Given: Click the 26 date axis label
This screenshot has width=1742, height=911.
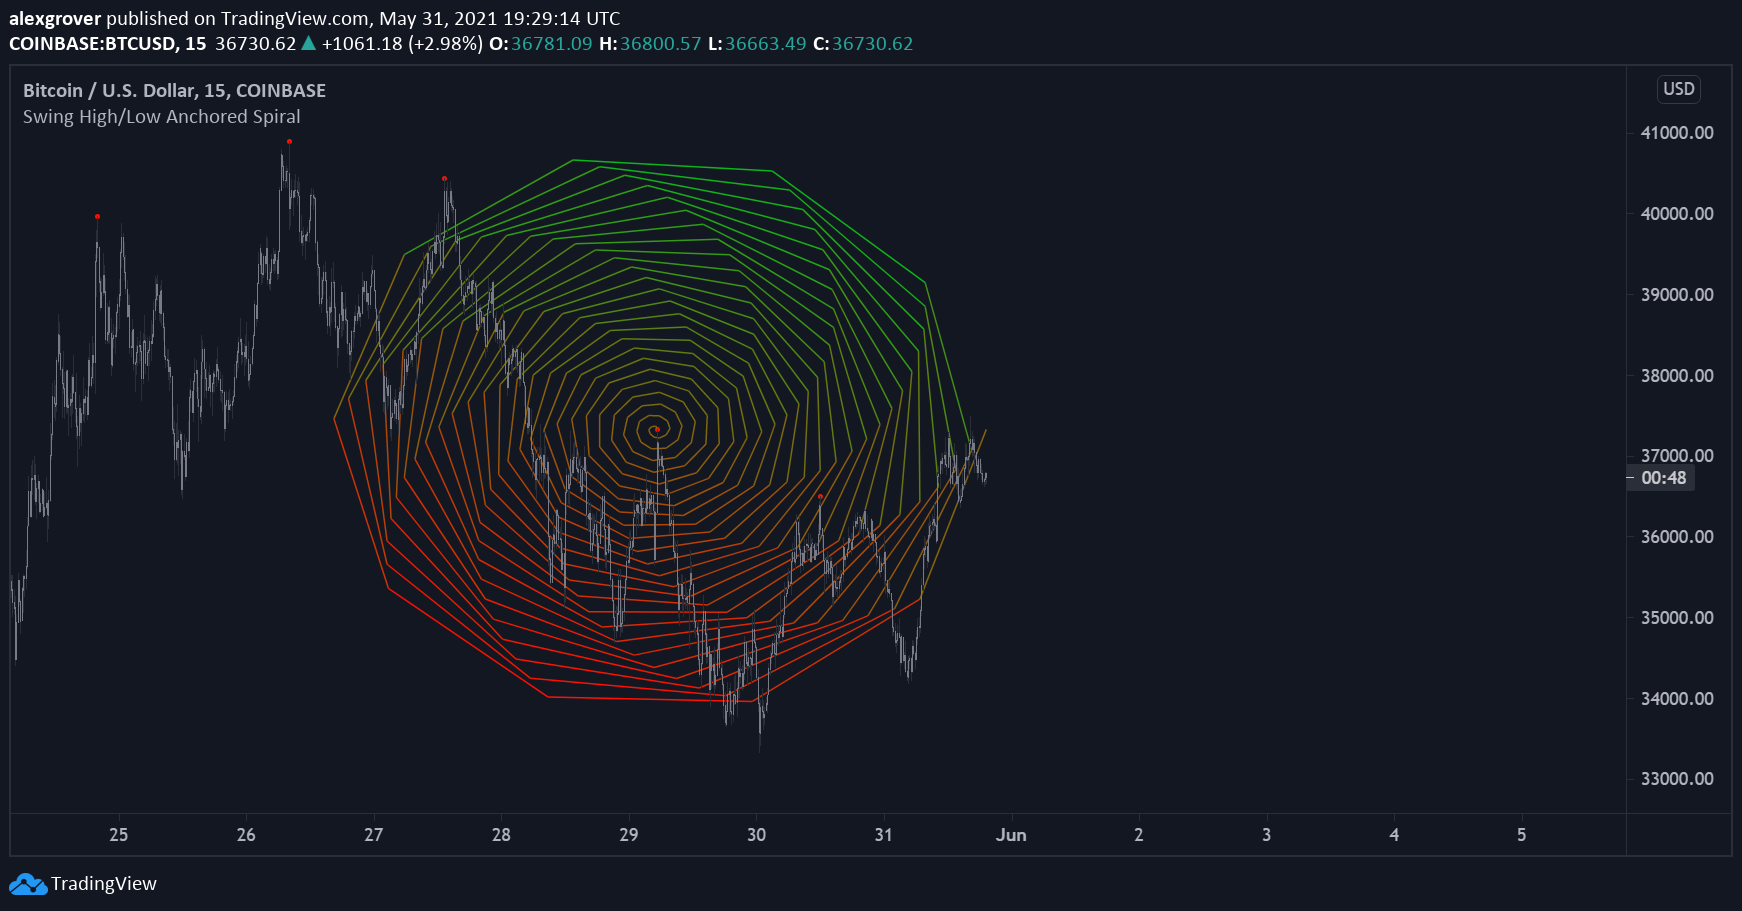Looking at the screenshot, I should coord(246,835).
